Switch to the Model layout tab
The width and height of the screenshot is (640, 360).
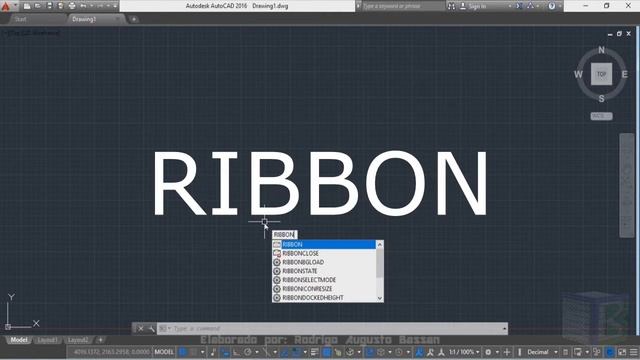19,340
